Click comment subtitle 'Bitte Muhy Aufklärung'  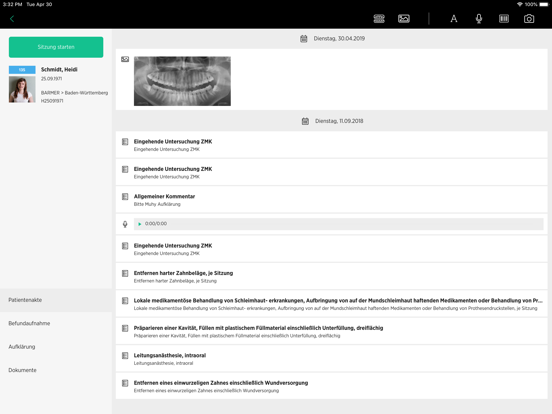(x=157, y=204)
